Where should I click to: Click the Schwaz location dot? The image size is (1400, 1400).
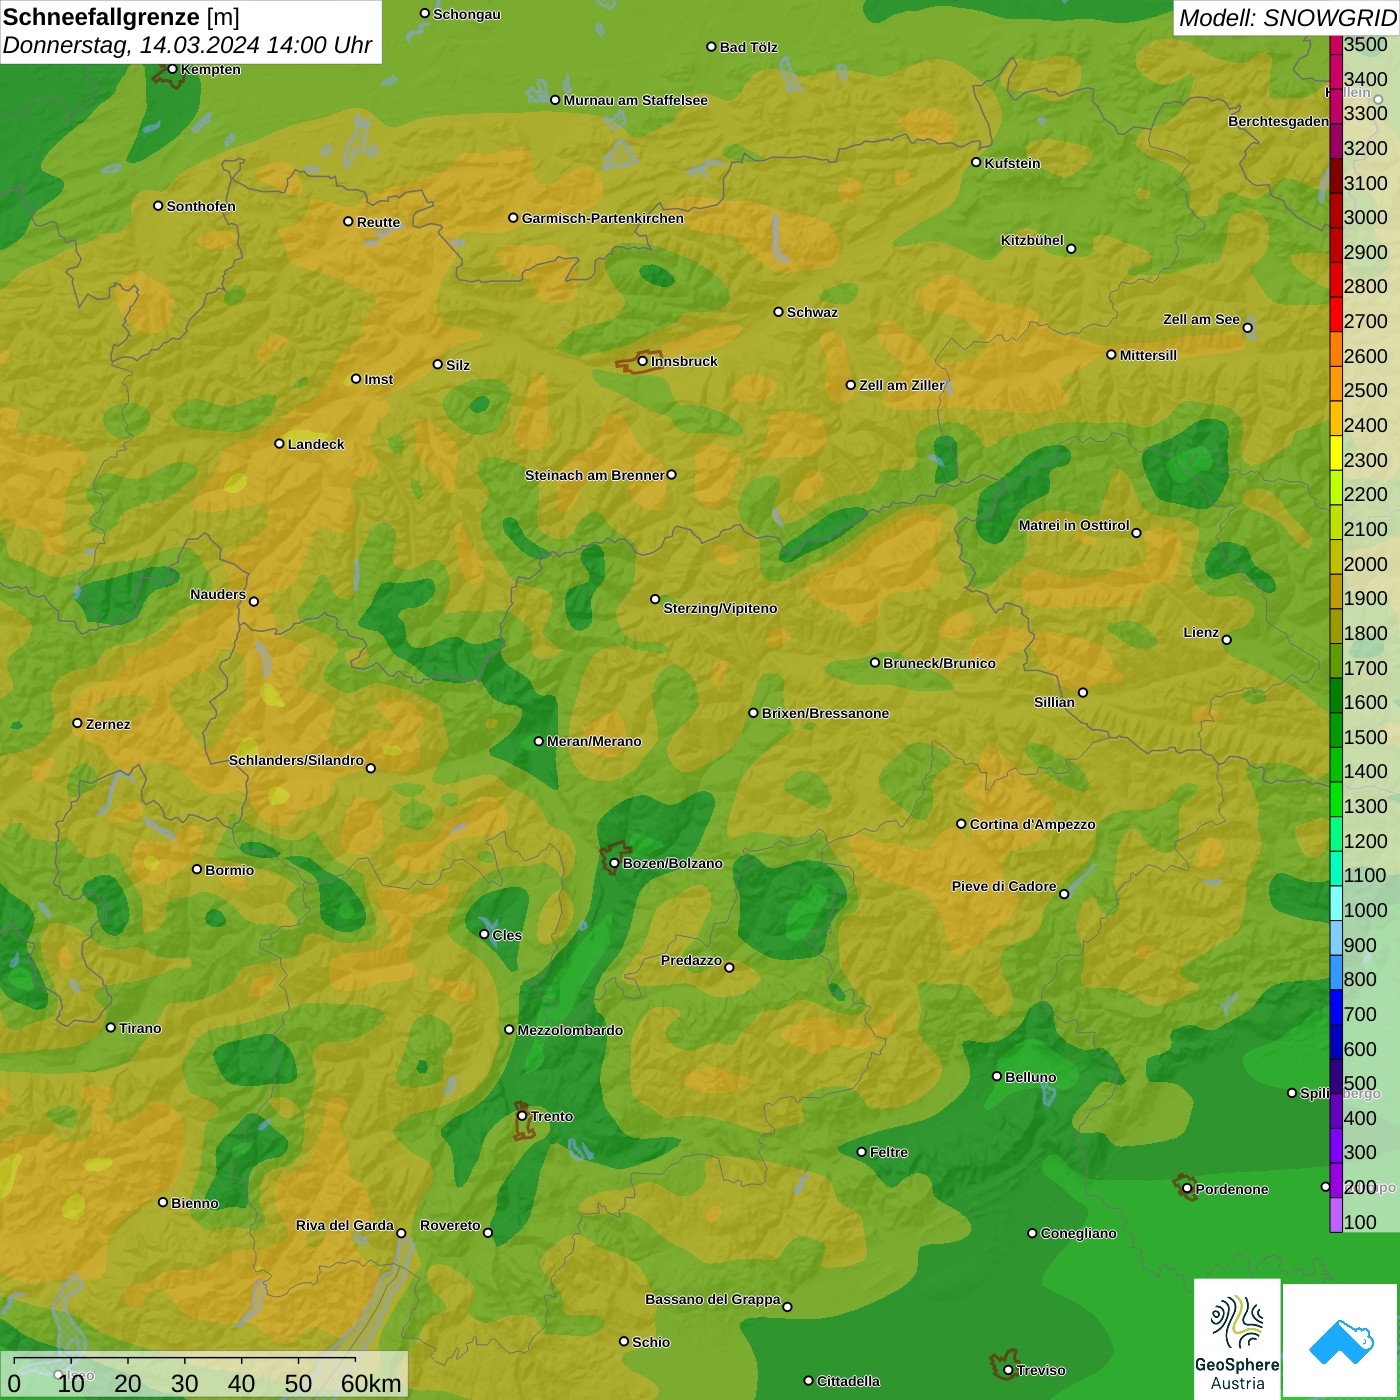point(778,312)
